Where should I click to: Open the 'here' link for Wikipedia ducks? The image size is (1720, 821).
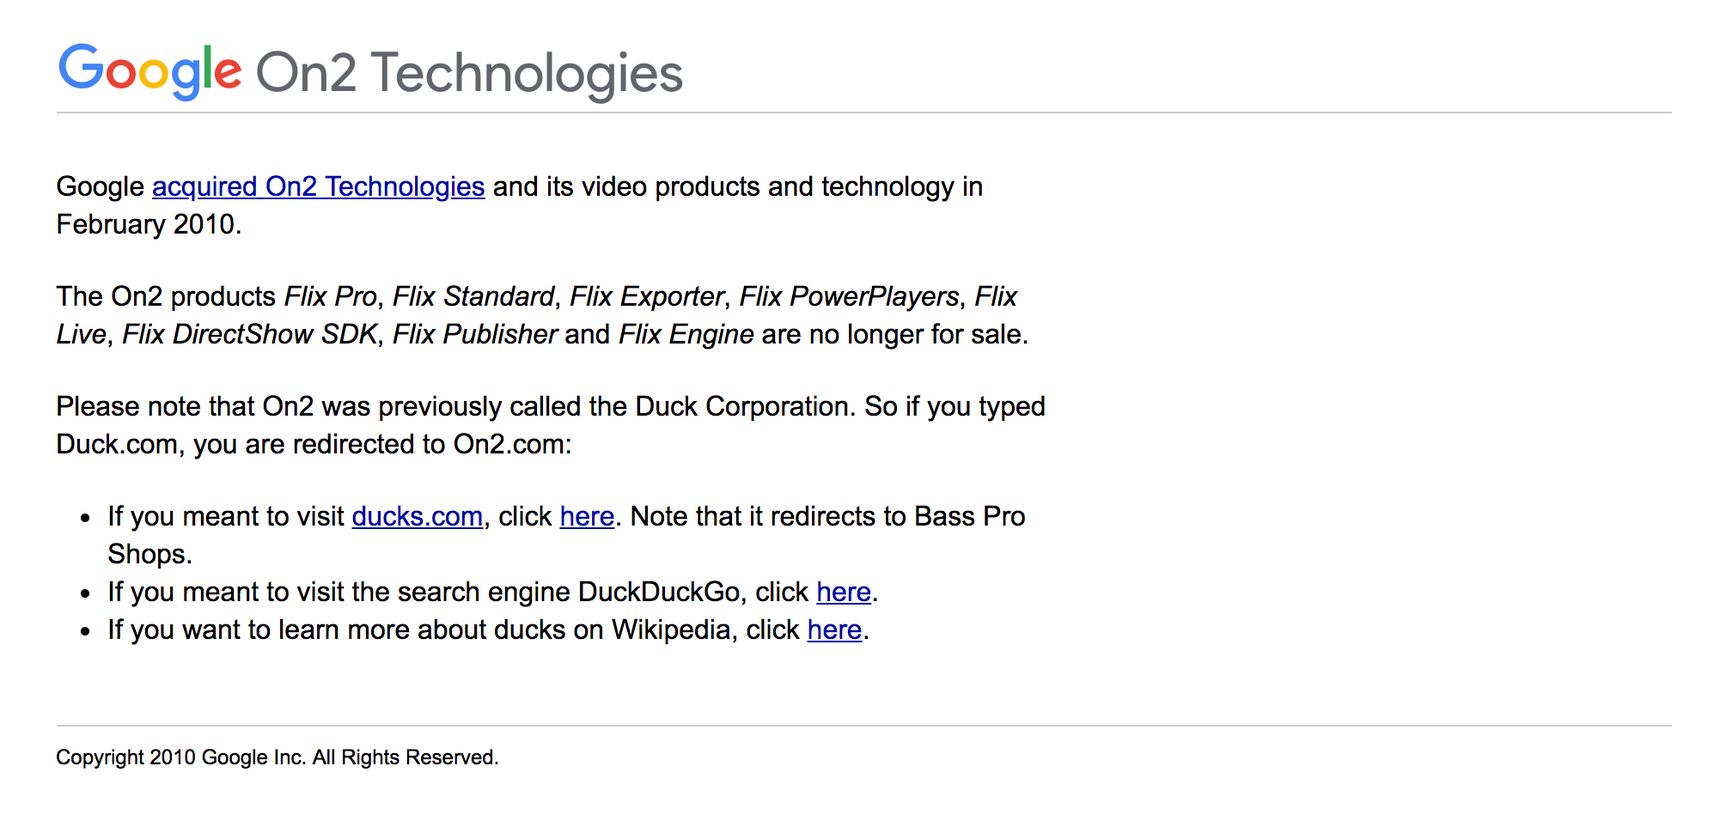tap(835, 631)
